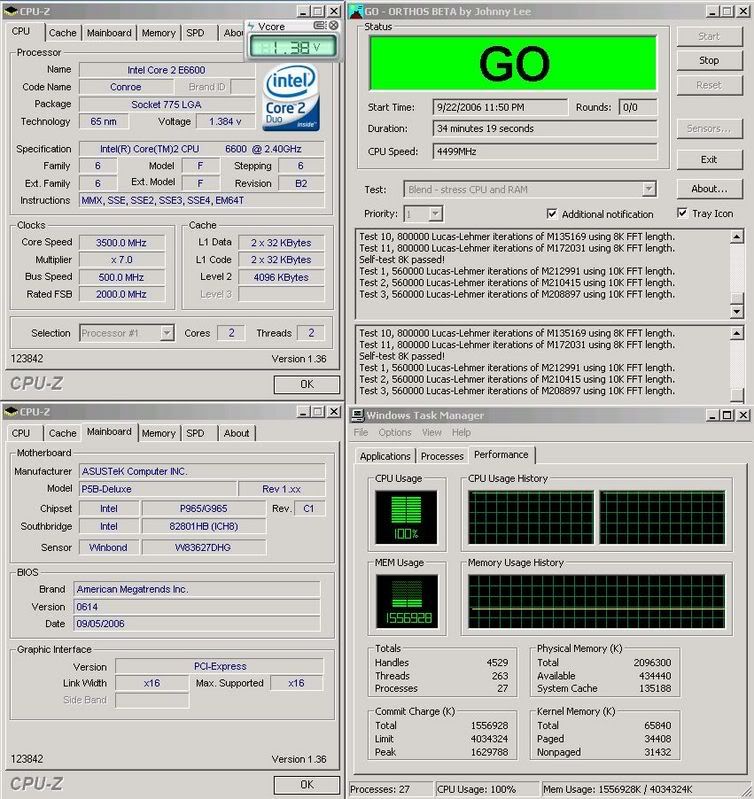The width and height of the screenshot is (754, 799).
Task: Open the Processor #1 selection dropdown
Action: (x=167, y=333)
